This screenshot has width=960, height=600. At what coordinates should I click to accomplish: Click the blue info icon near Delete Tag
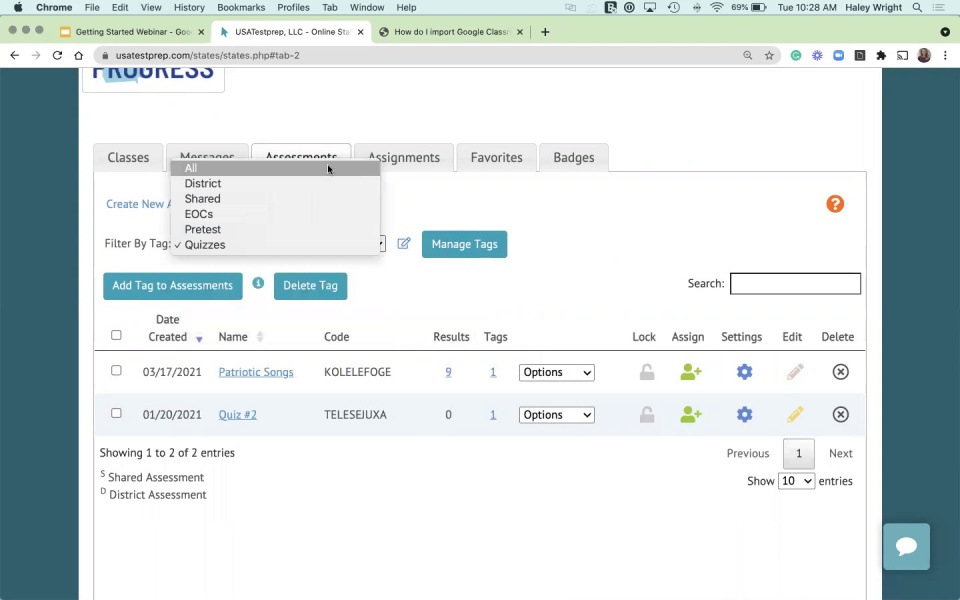click(258, 284)
